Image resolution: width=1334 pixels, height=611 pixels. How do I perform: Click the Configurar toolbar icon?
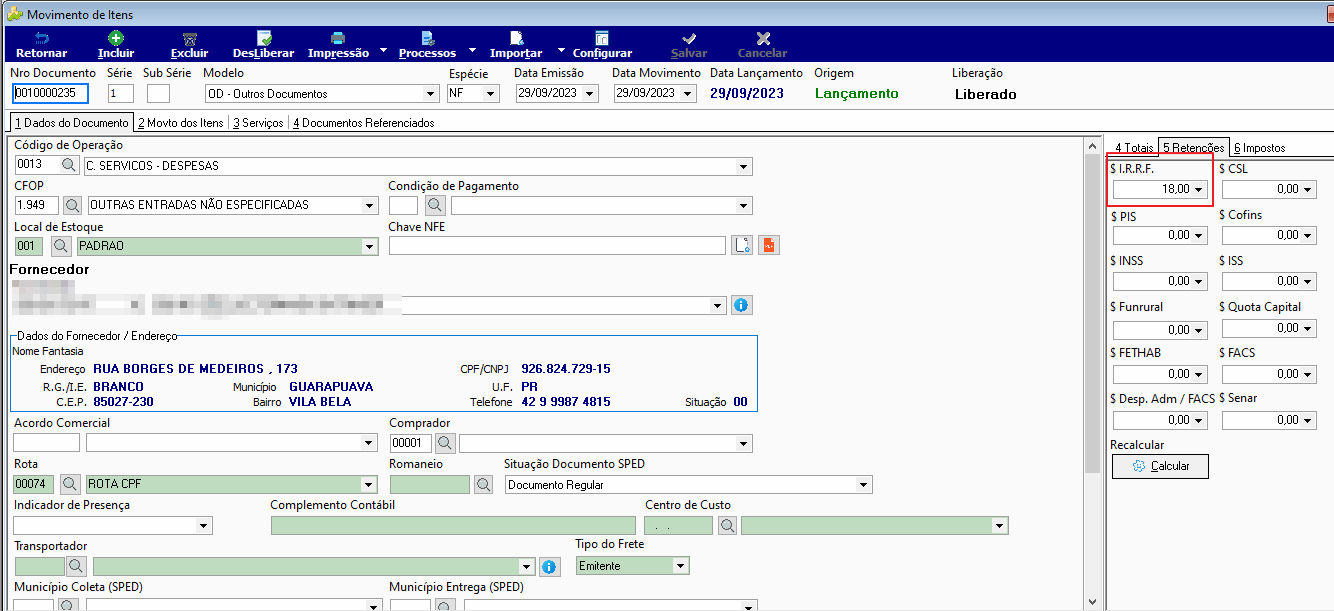tap(602, 38)
